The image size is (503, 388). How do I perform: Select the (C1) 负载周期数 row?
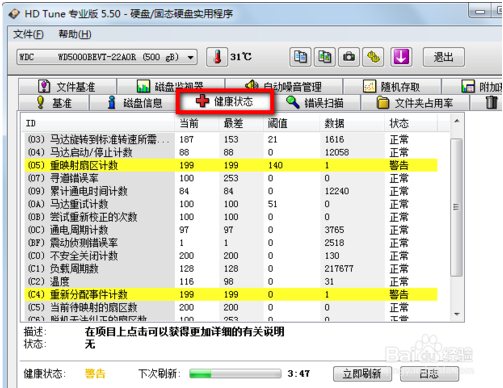231,269
